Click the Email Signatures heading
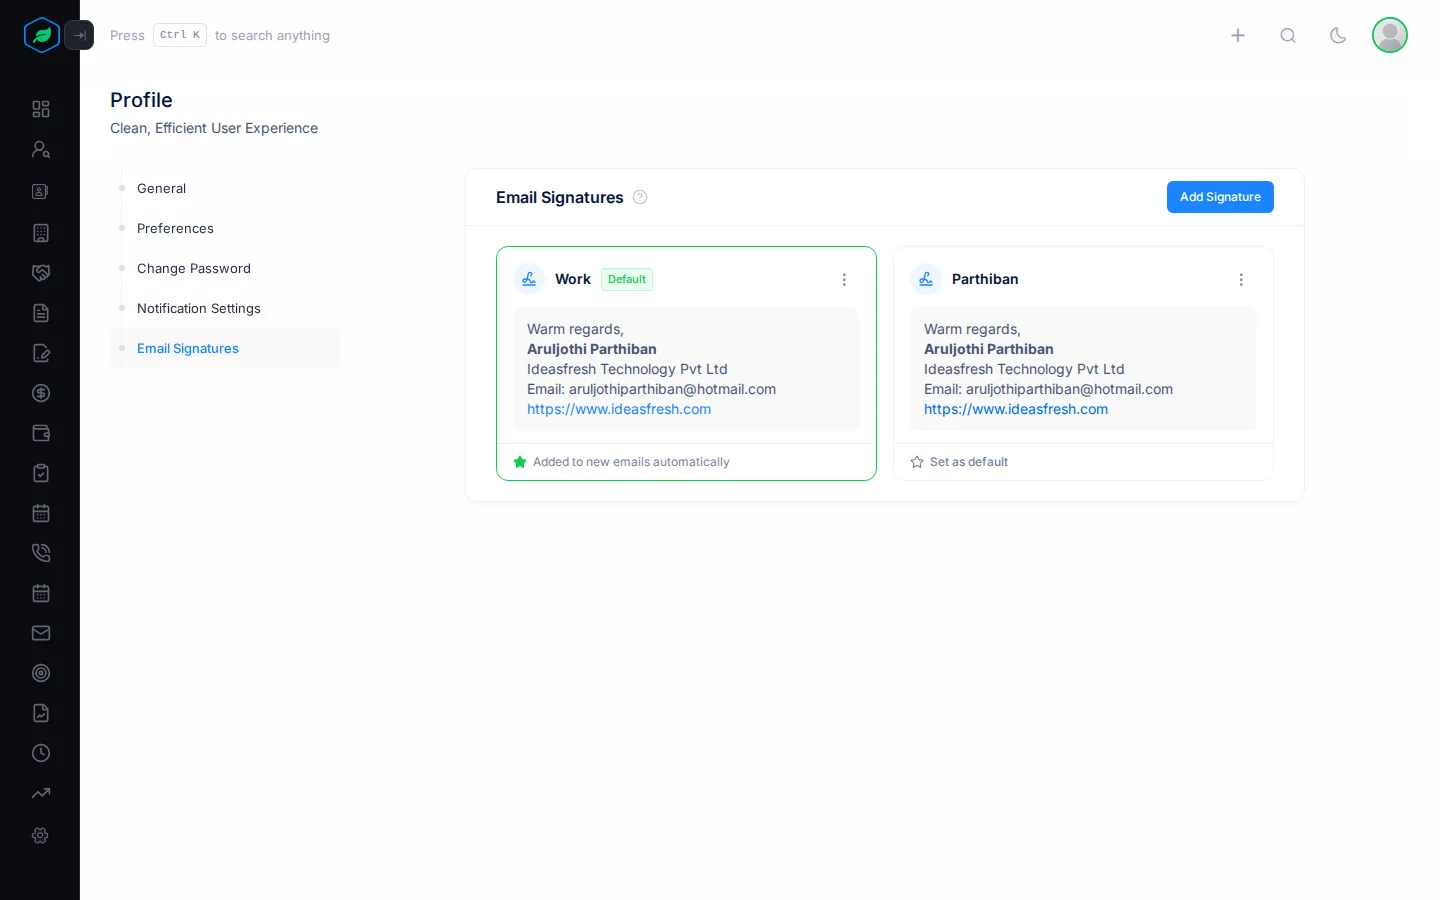This screenshot has width=1440, height=900. pos(560,197)
